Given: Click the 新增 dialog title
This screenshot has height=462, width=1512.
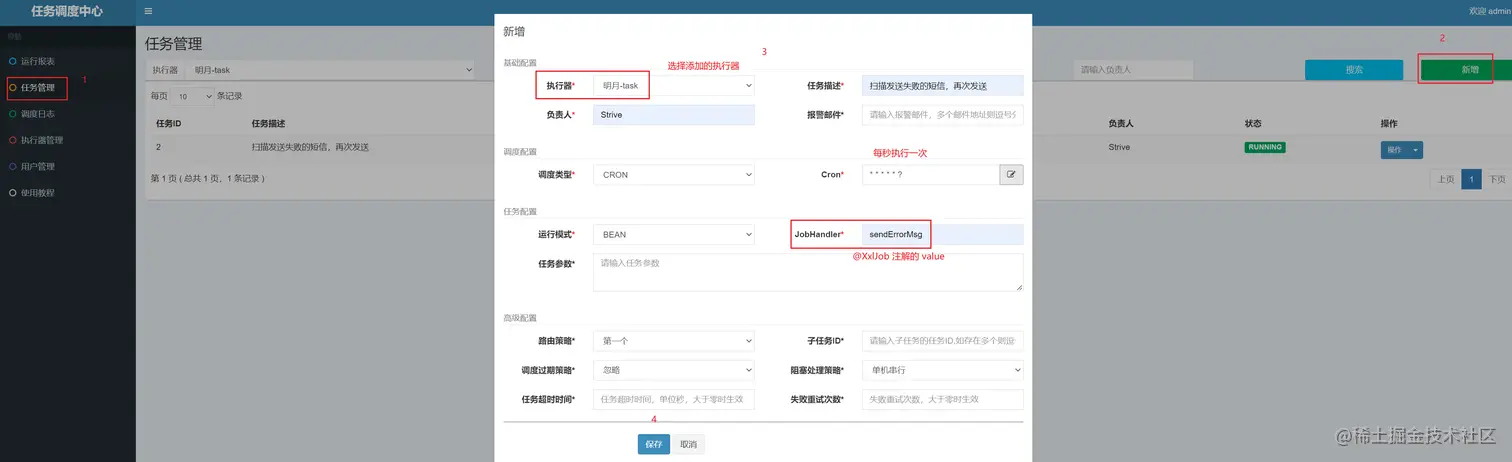Looking at the screenshot, I should [514, 32].
